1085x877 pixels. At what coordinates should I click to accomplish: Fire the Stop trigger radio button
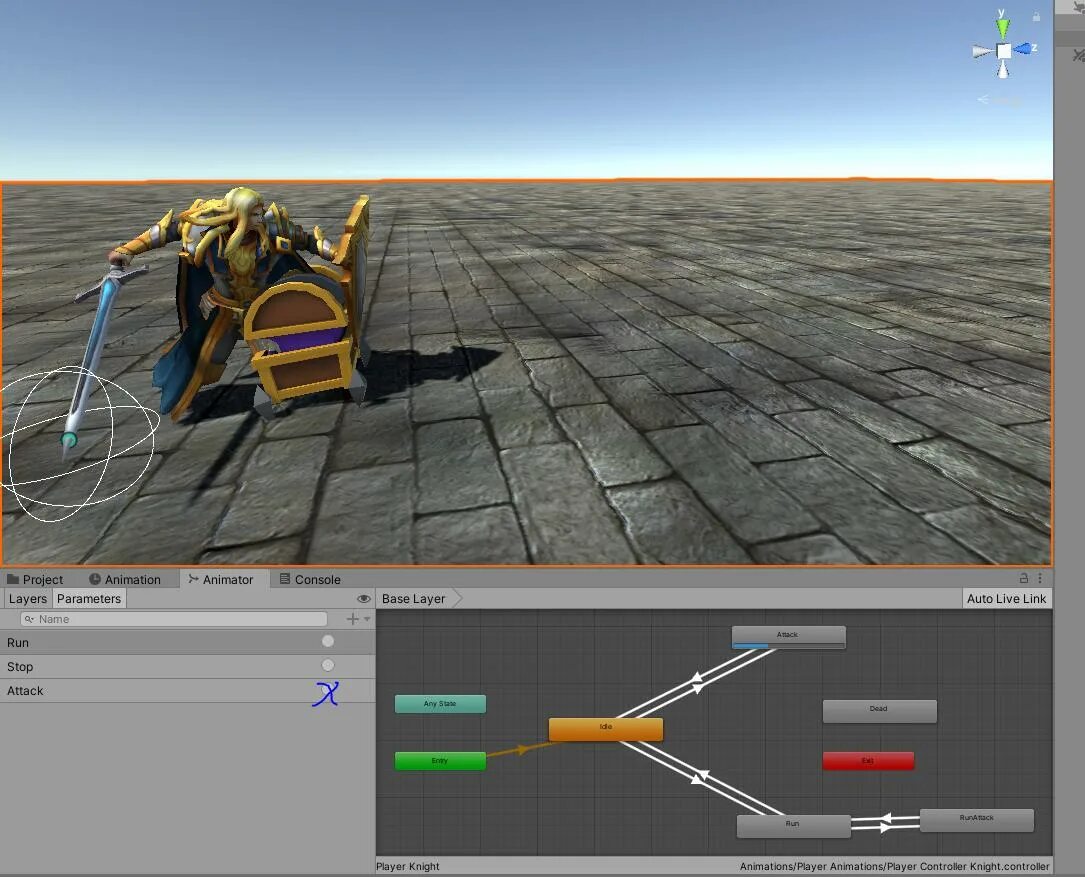point(328,665)
